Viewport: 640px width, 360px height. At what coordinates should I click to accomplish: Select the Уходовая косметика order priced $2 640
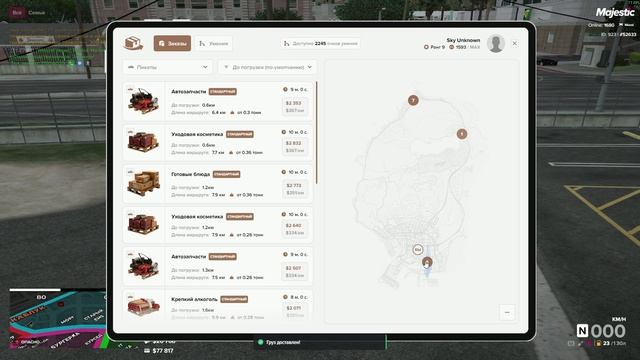point(218,225)
